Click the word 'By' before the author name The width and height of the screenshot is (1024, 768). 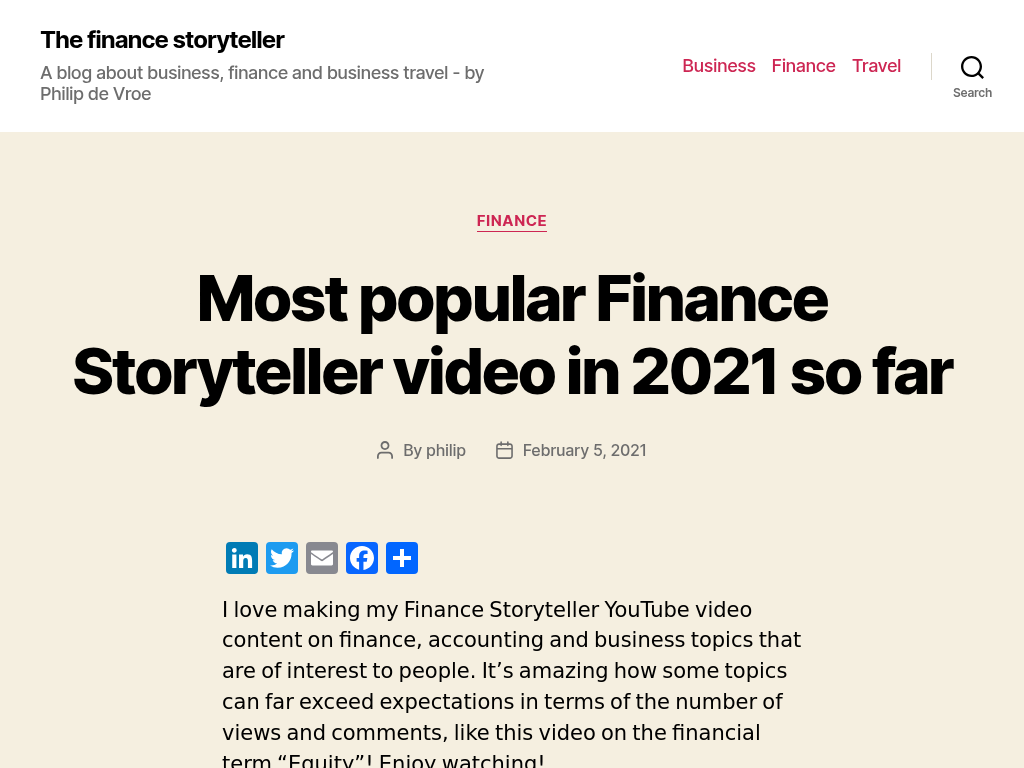coord(412,451)
